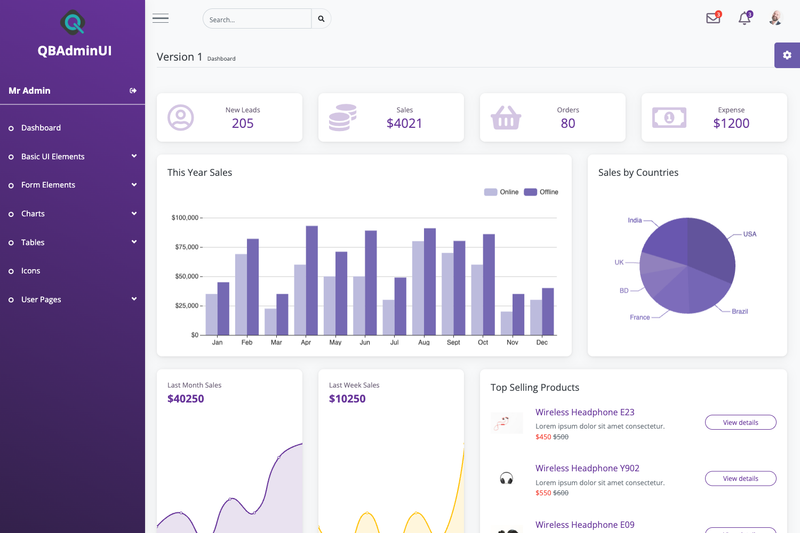Click the Top Selling Products heading
The height and width of the screenshot is (533, 800).
535,388
